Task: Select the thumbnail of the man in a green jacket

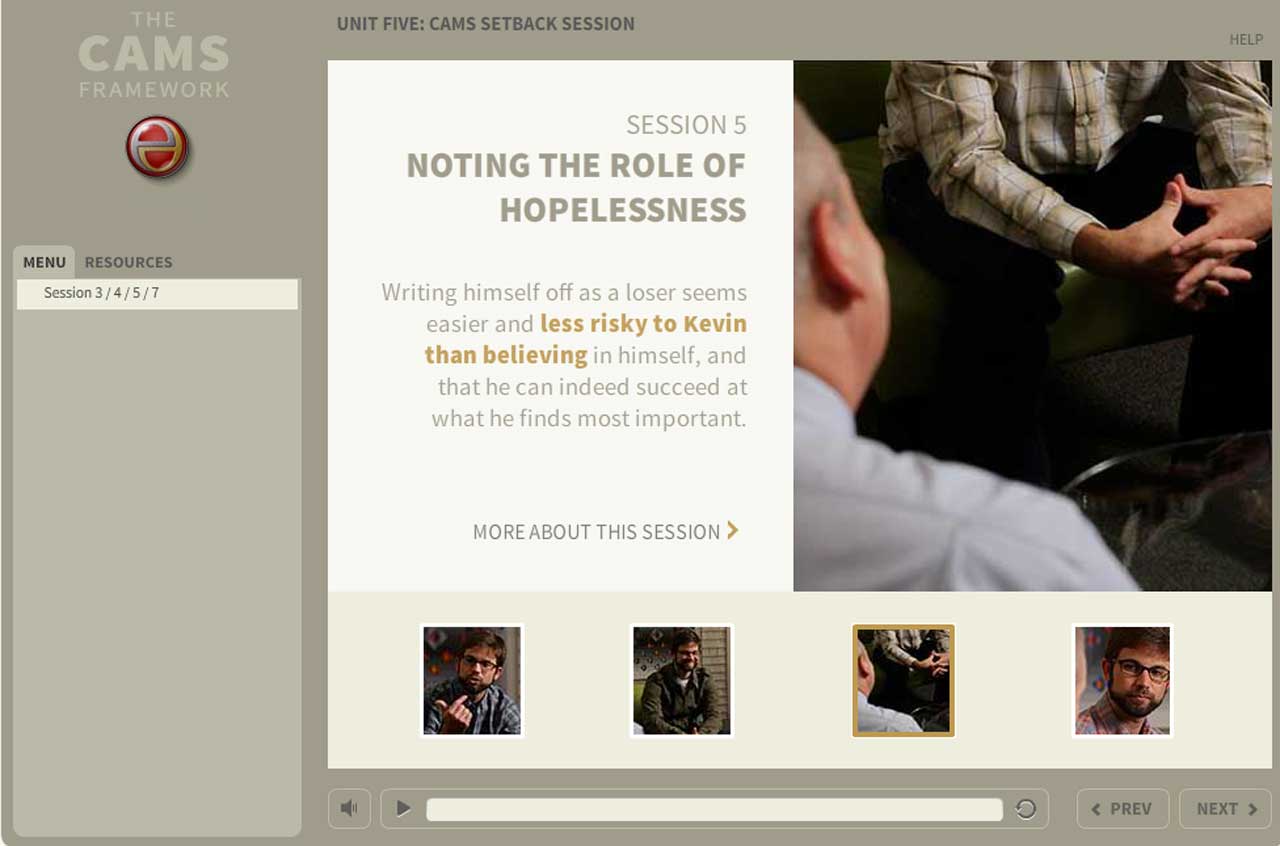Action: tap(682, 680)
